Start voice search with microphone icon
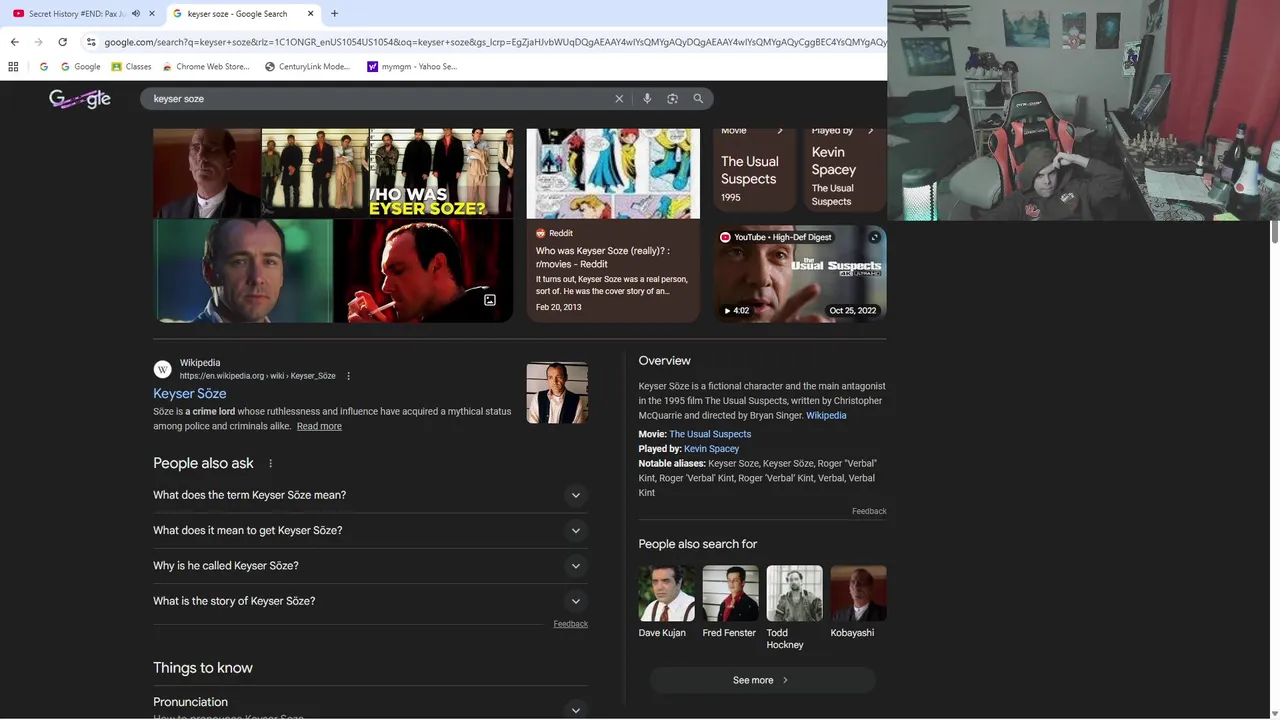Screen dimensions: 1280x720 [x=647, y=99]
